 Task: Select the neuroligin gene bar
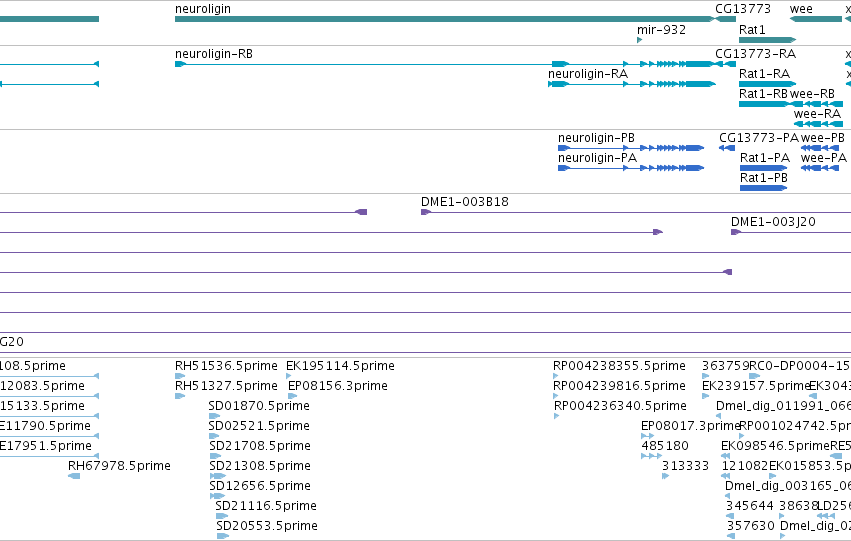click(445, 19)
